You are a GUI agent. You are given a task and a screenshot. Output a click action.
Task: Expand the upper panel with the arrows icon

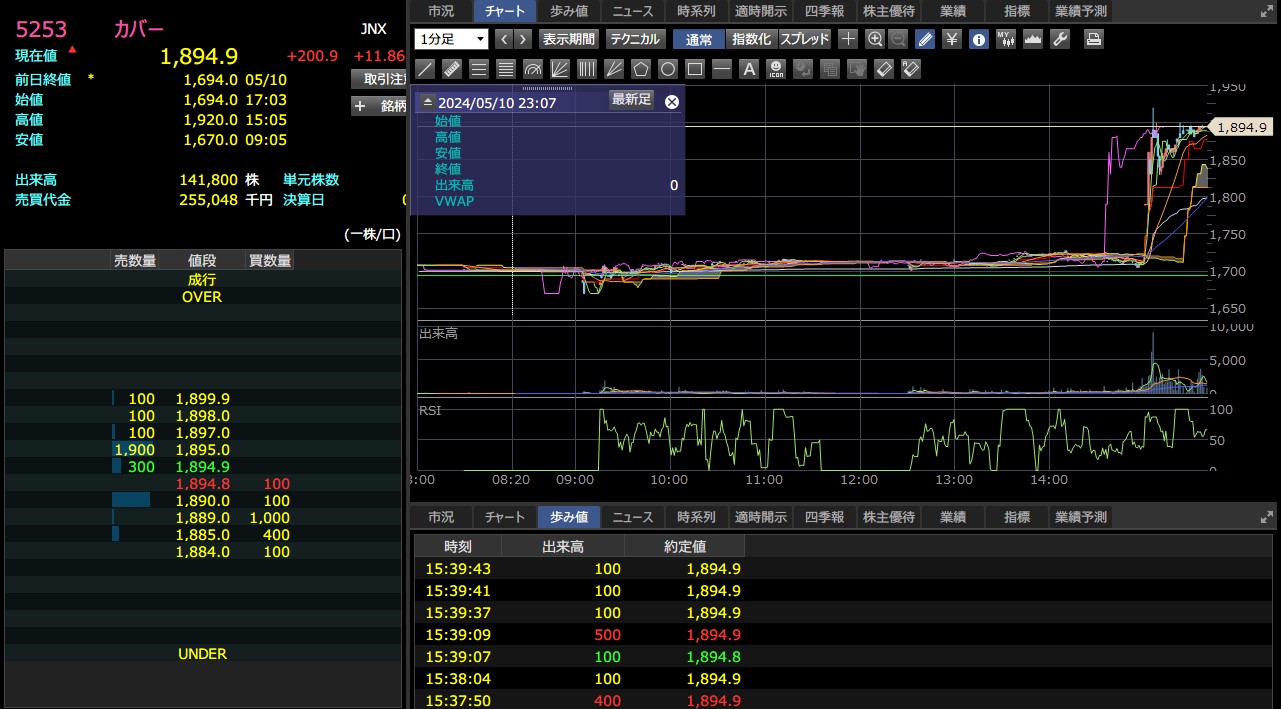point(1268,11)
